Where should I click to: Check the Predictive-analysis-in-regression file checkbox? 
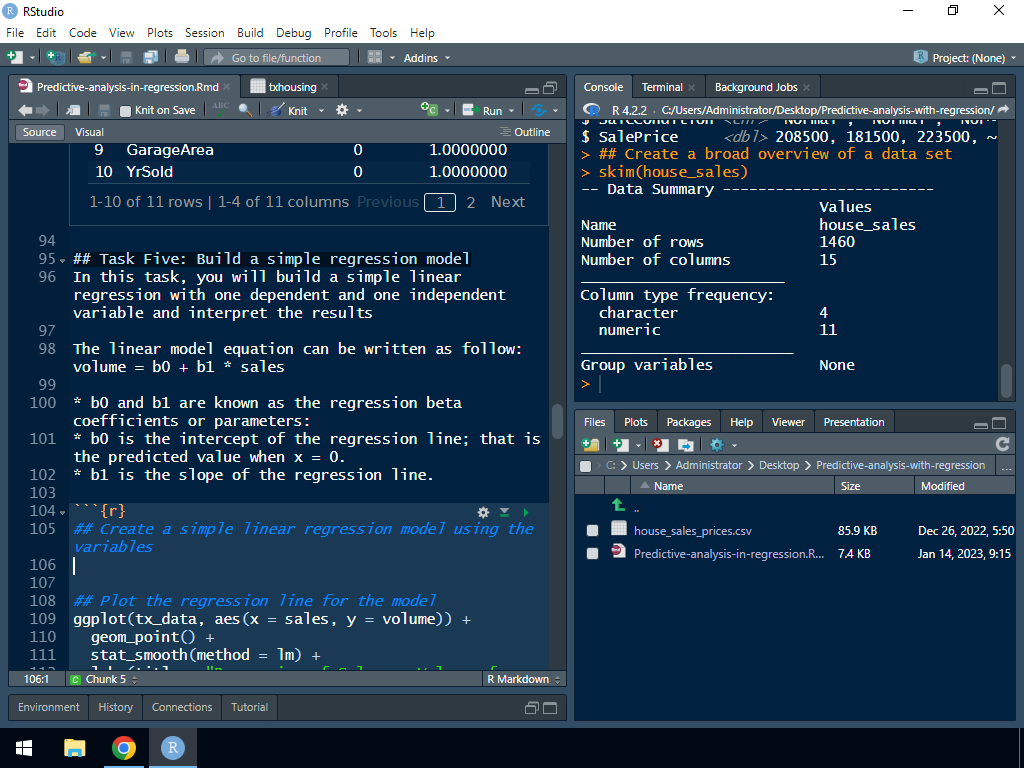pyautogui.click(x=592, y=553)
